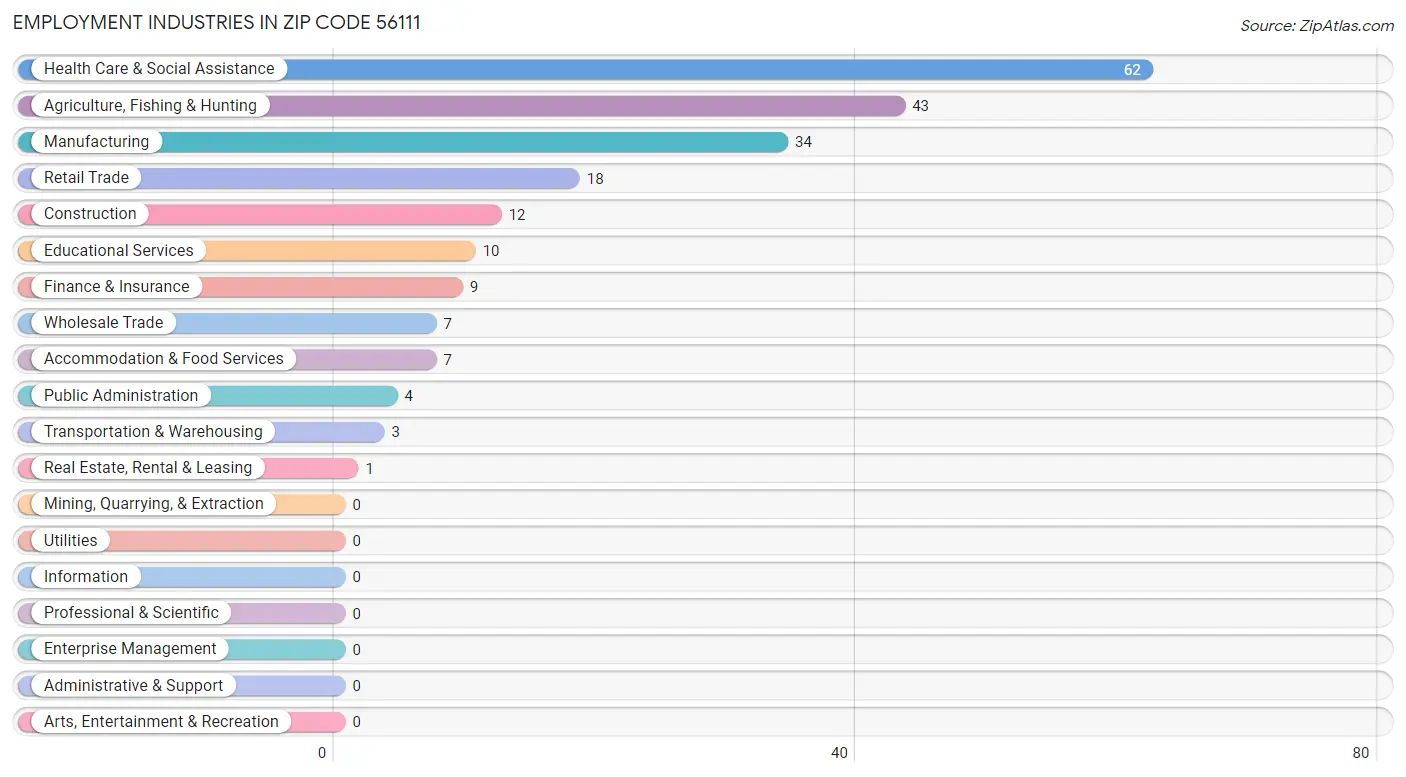Click the Agriculture, Fishing & Hunting label
The image size is (1406, 777).
[x=150, y=105]
